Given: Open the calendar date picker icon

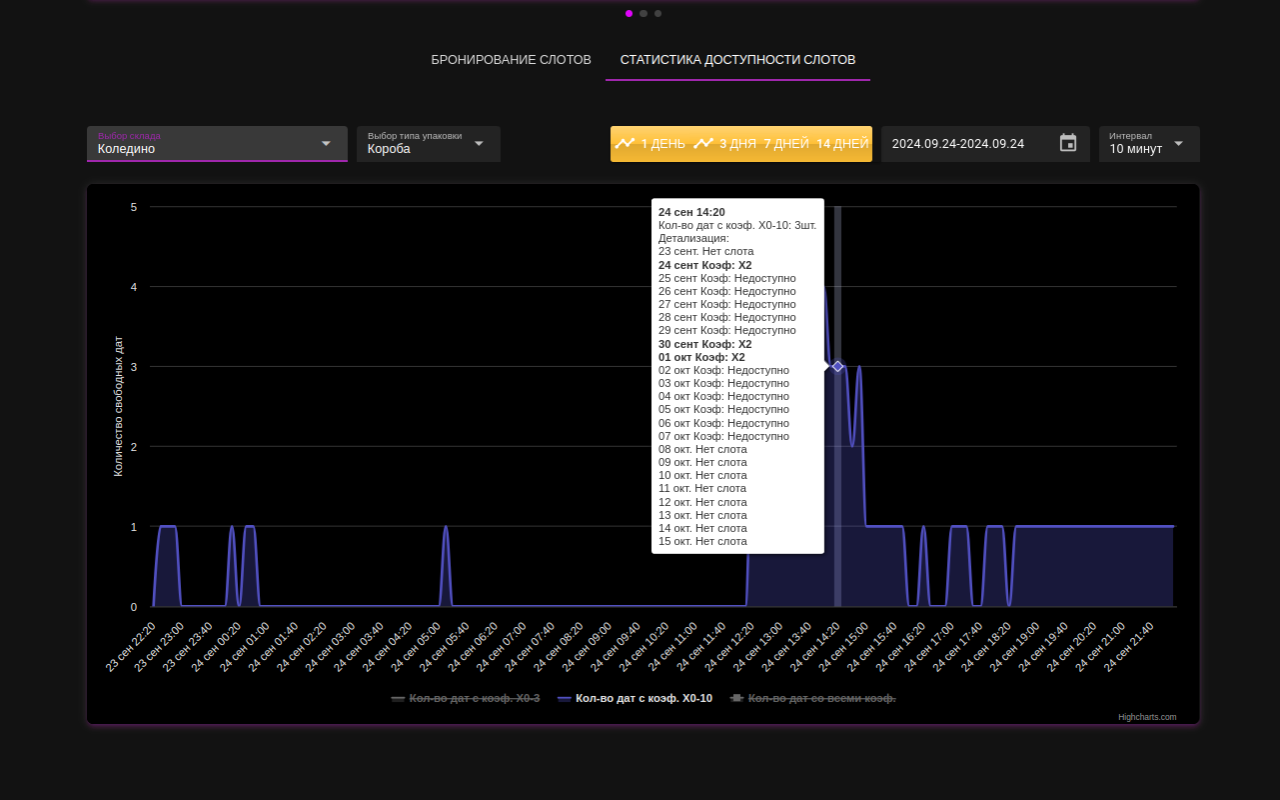Looking at the screenshot, I should 1067,143.
